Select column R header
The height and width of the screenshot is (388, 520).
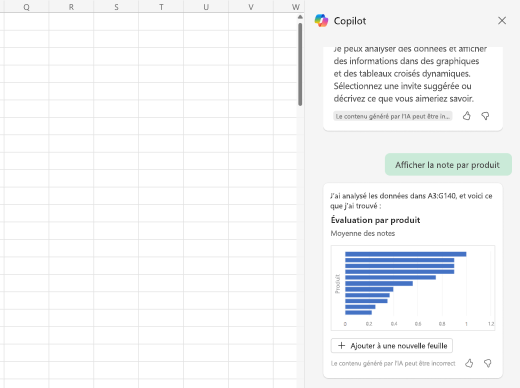[71, 7]
